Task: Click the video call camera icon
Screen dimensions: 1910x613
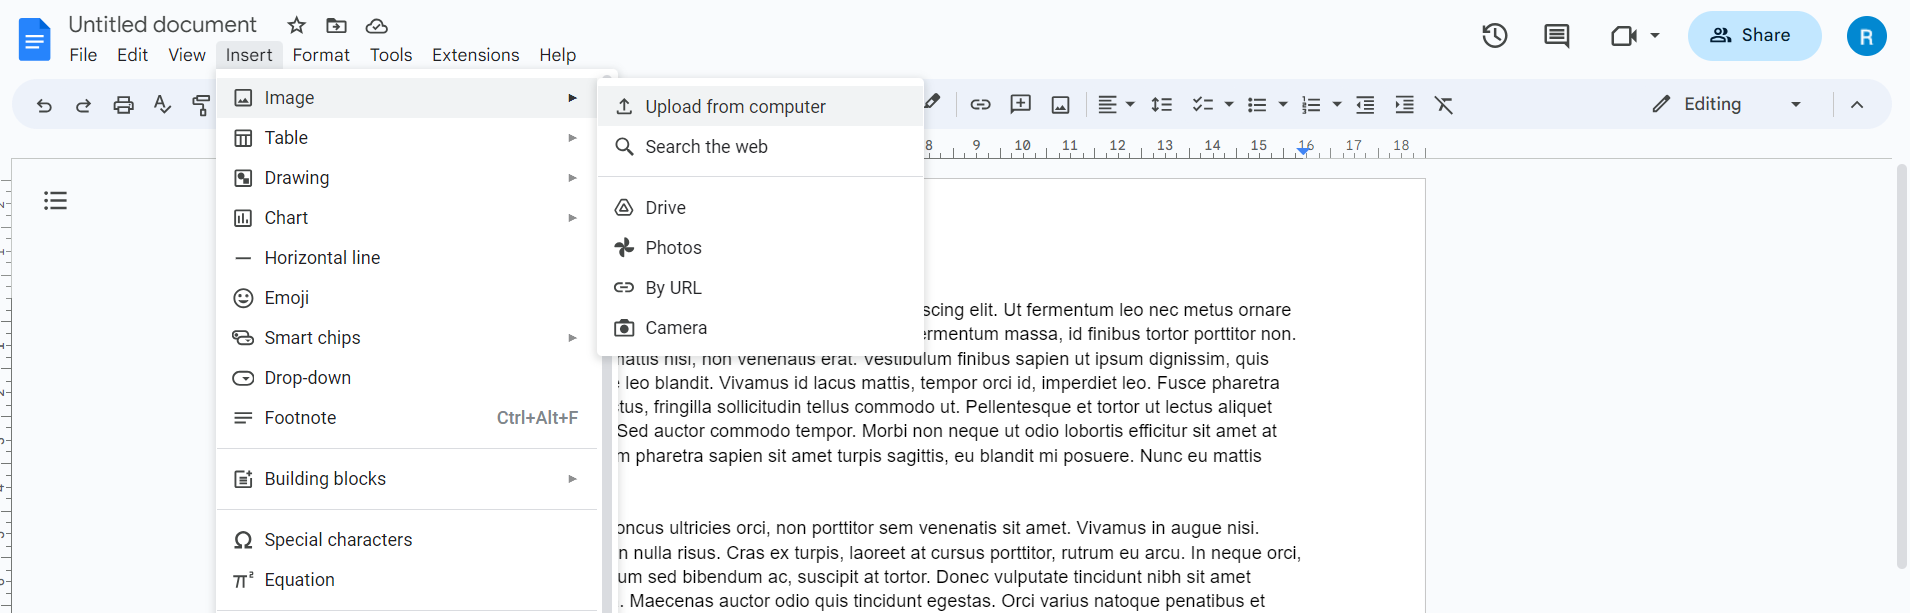Action: coord(1623,36)
